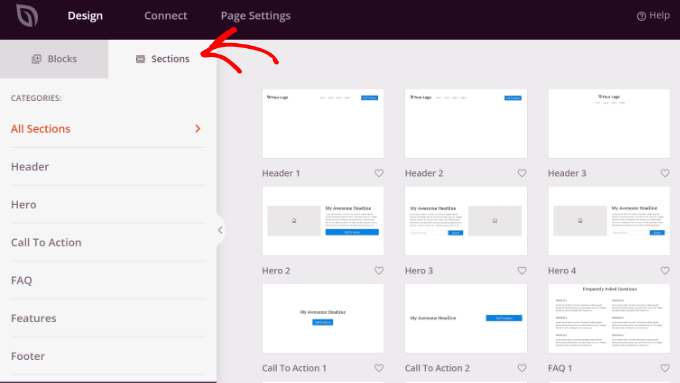Choose the Hero 3 section thumbnail
Screen dimensions: 680x383
pos(466,221)
